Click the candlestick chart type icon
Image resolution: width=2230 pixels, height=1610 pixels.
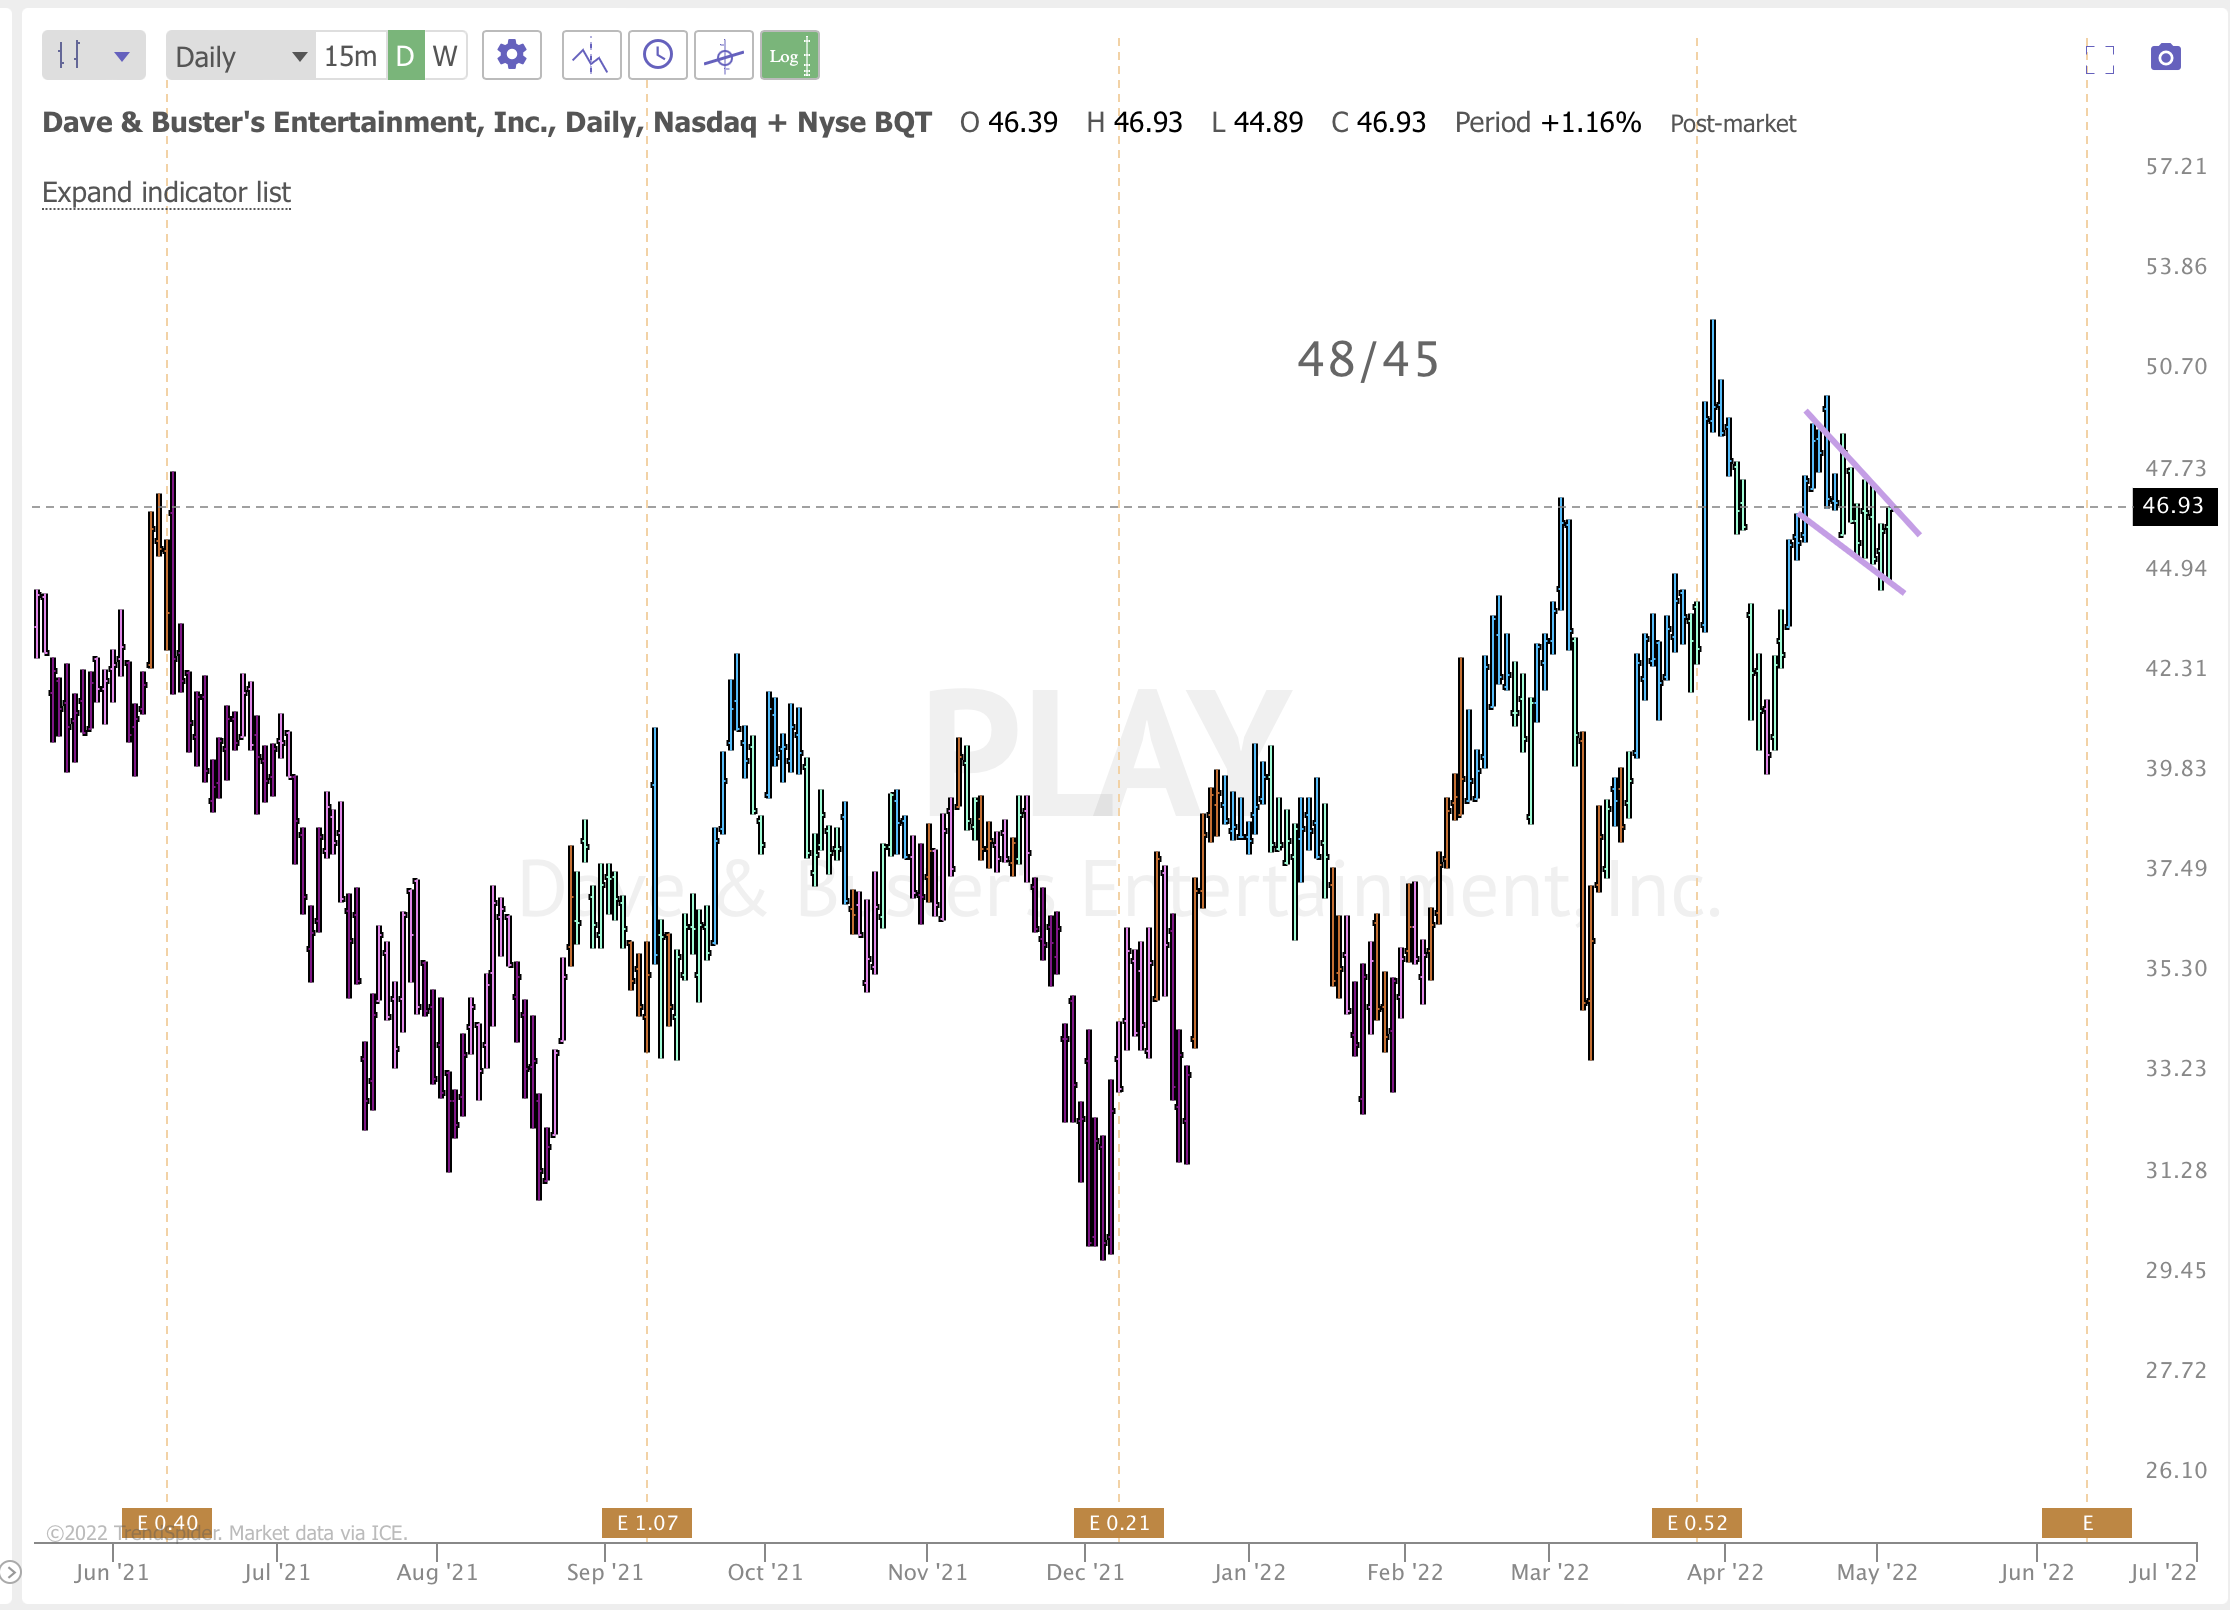(70, 55)
